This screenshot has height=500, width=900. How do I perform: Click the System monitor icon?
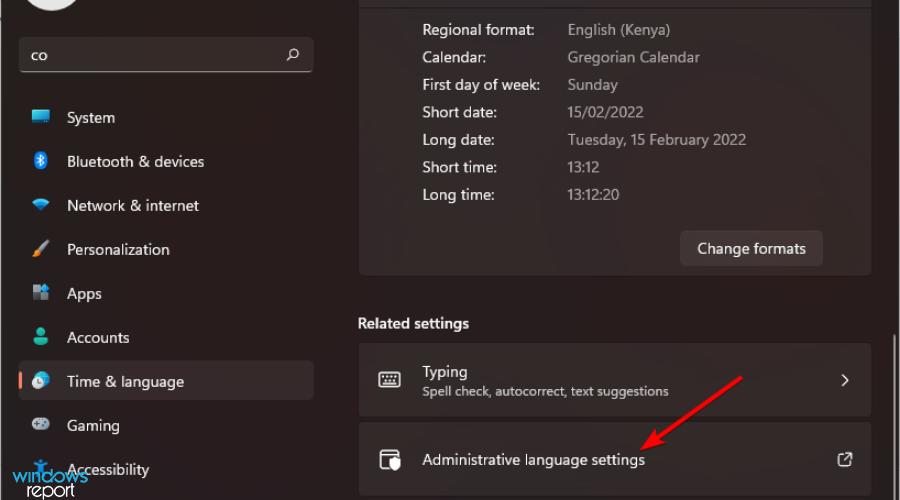41,117
